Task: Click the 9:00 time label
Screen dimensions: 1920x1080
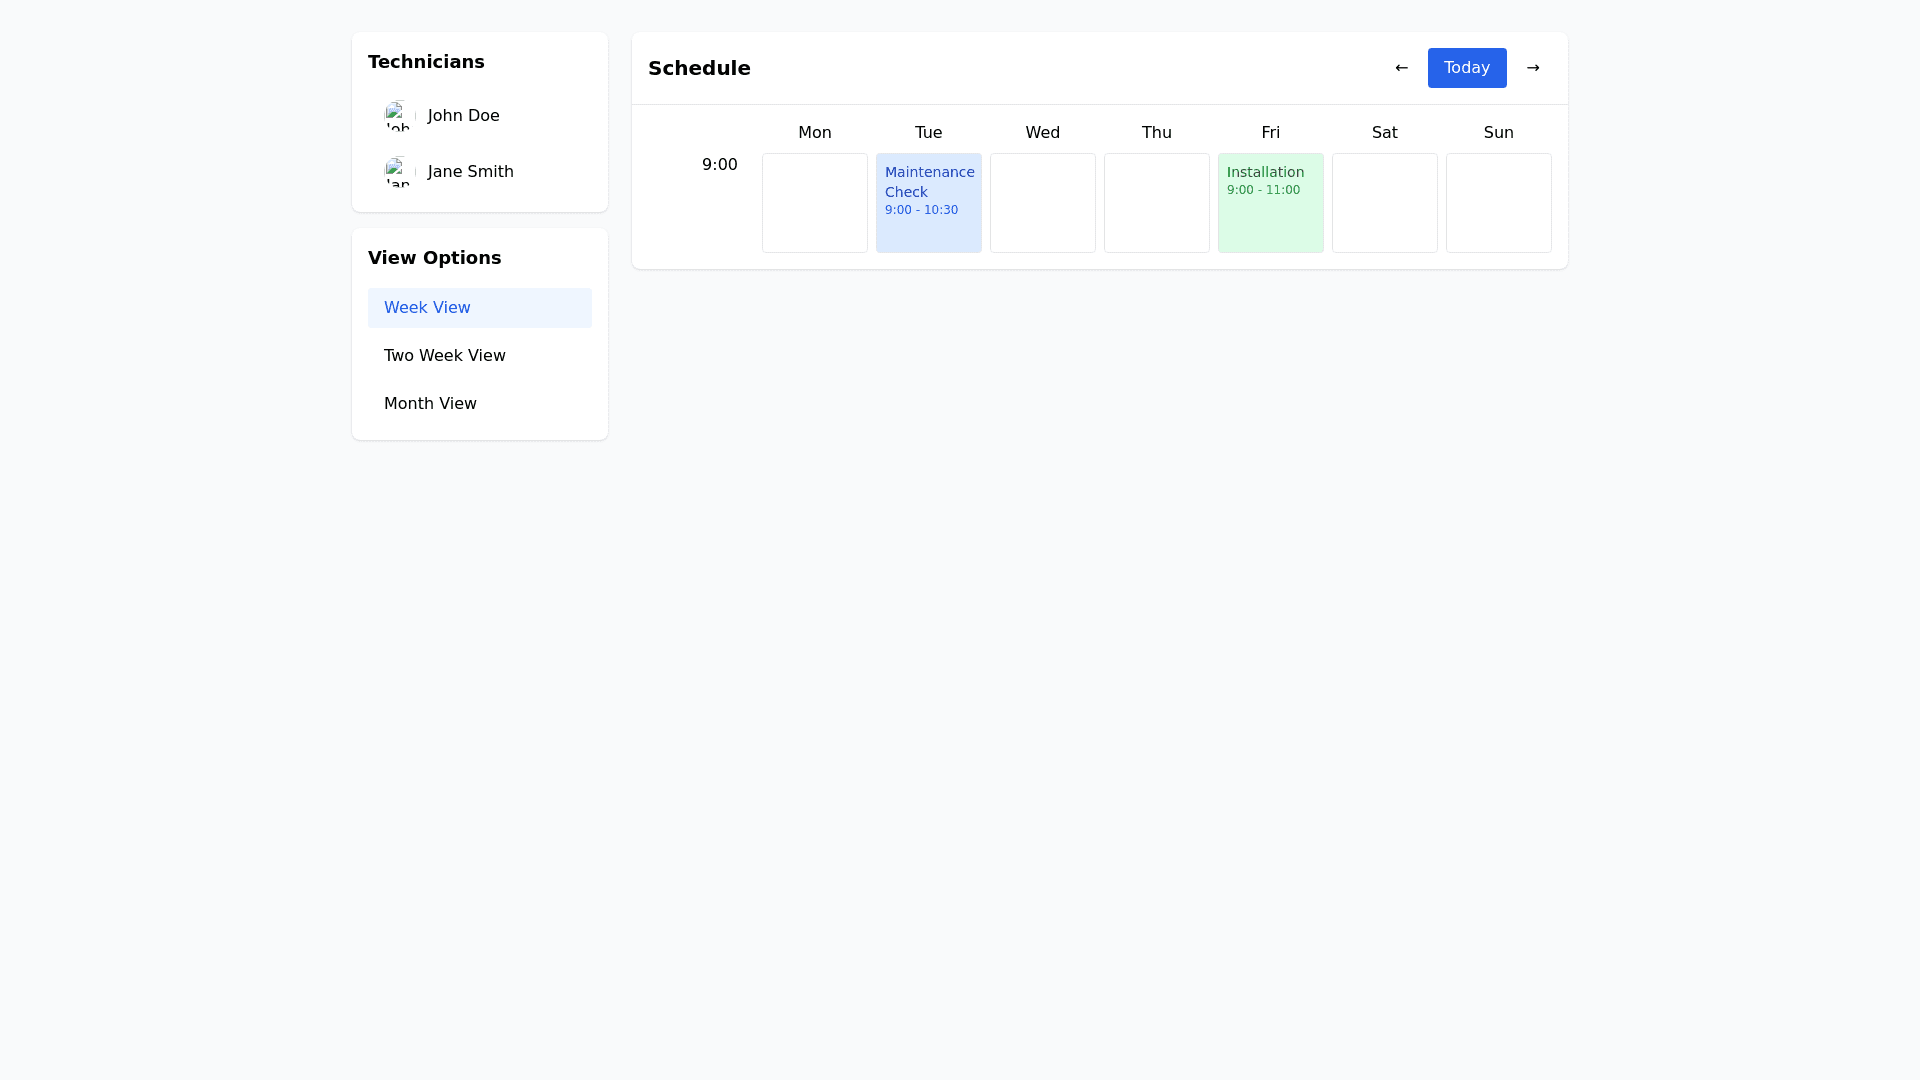Action: [x=719, y=165]
